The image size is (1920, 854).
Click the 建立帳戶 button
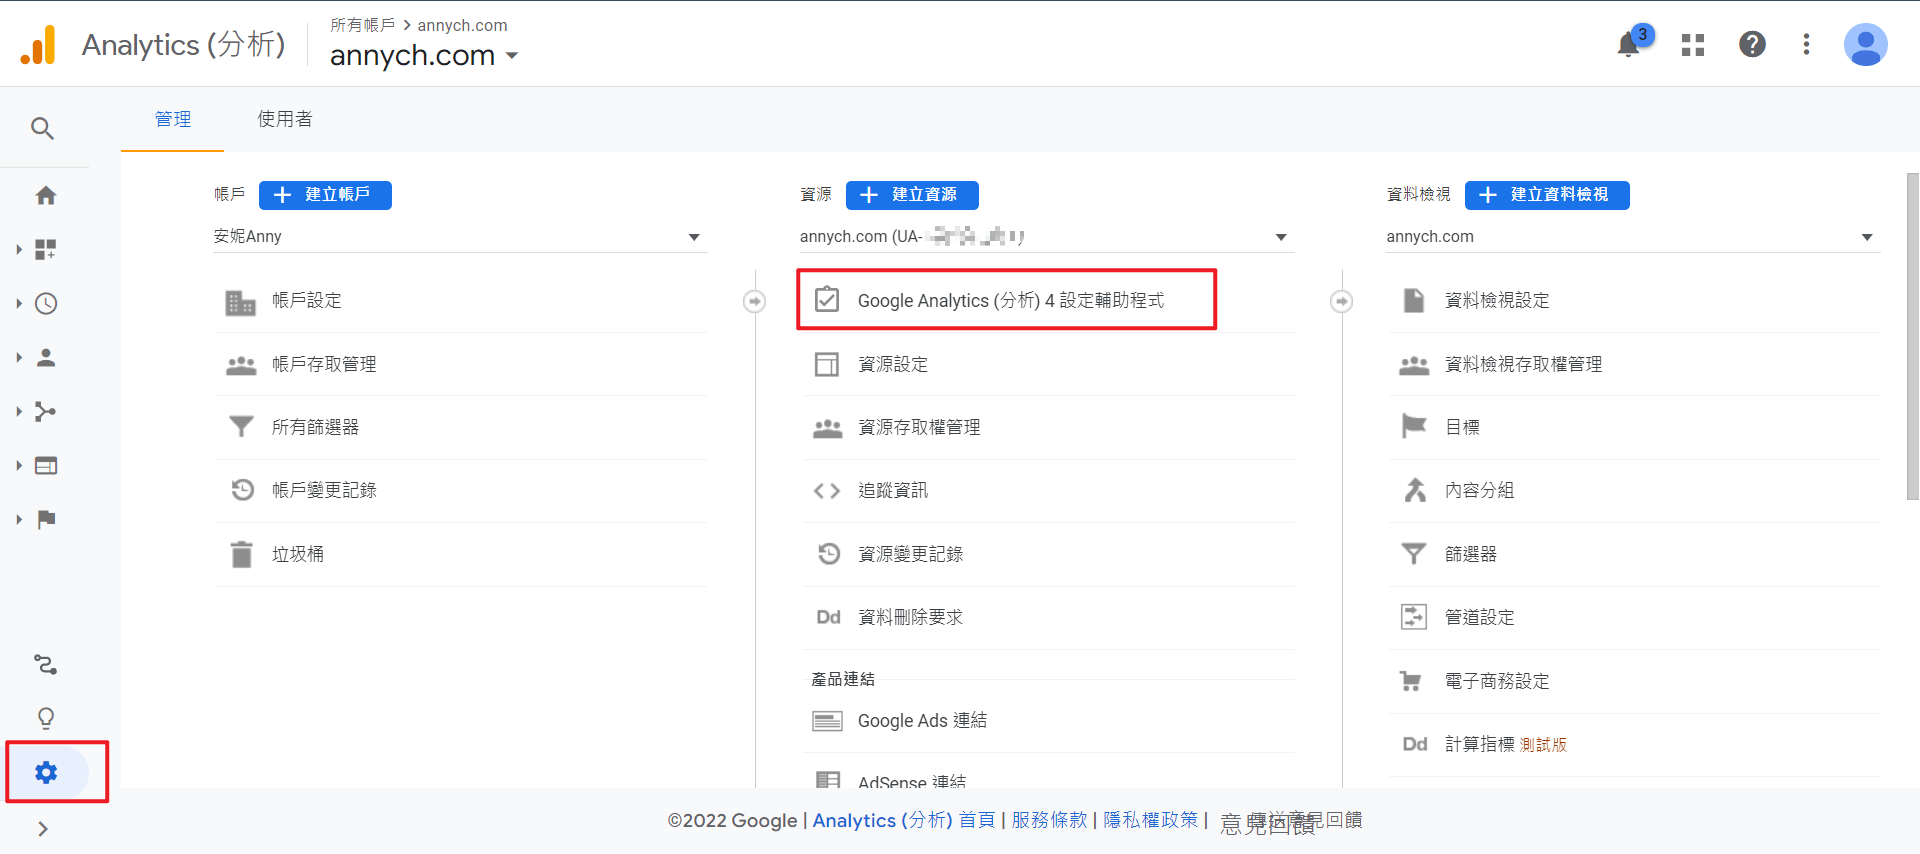[325, 195]
